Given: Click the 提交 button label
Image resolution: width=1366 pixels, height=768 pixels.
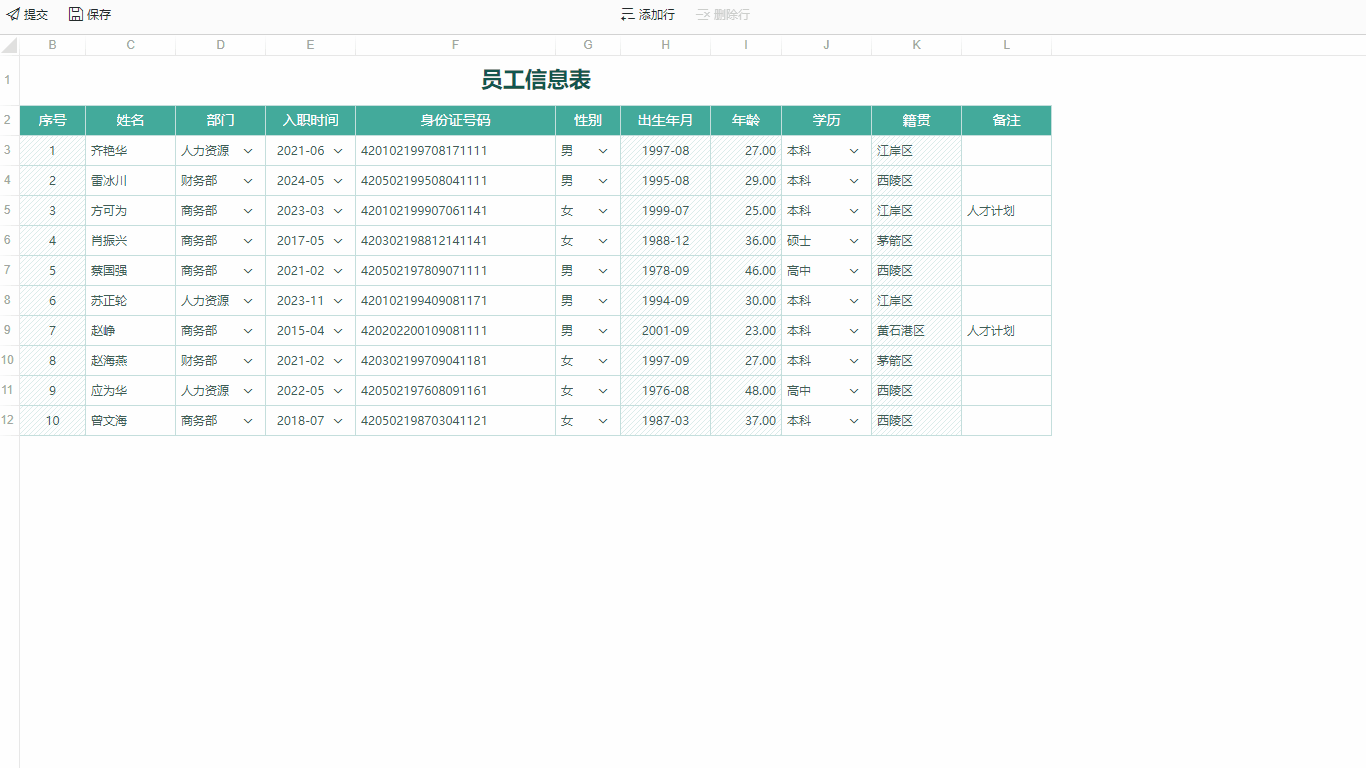Looking at the screenshot, I should click(x=36, y=15).
